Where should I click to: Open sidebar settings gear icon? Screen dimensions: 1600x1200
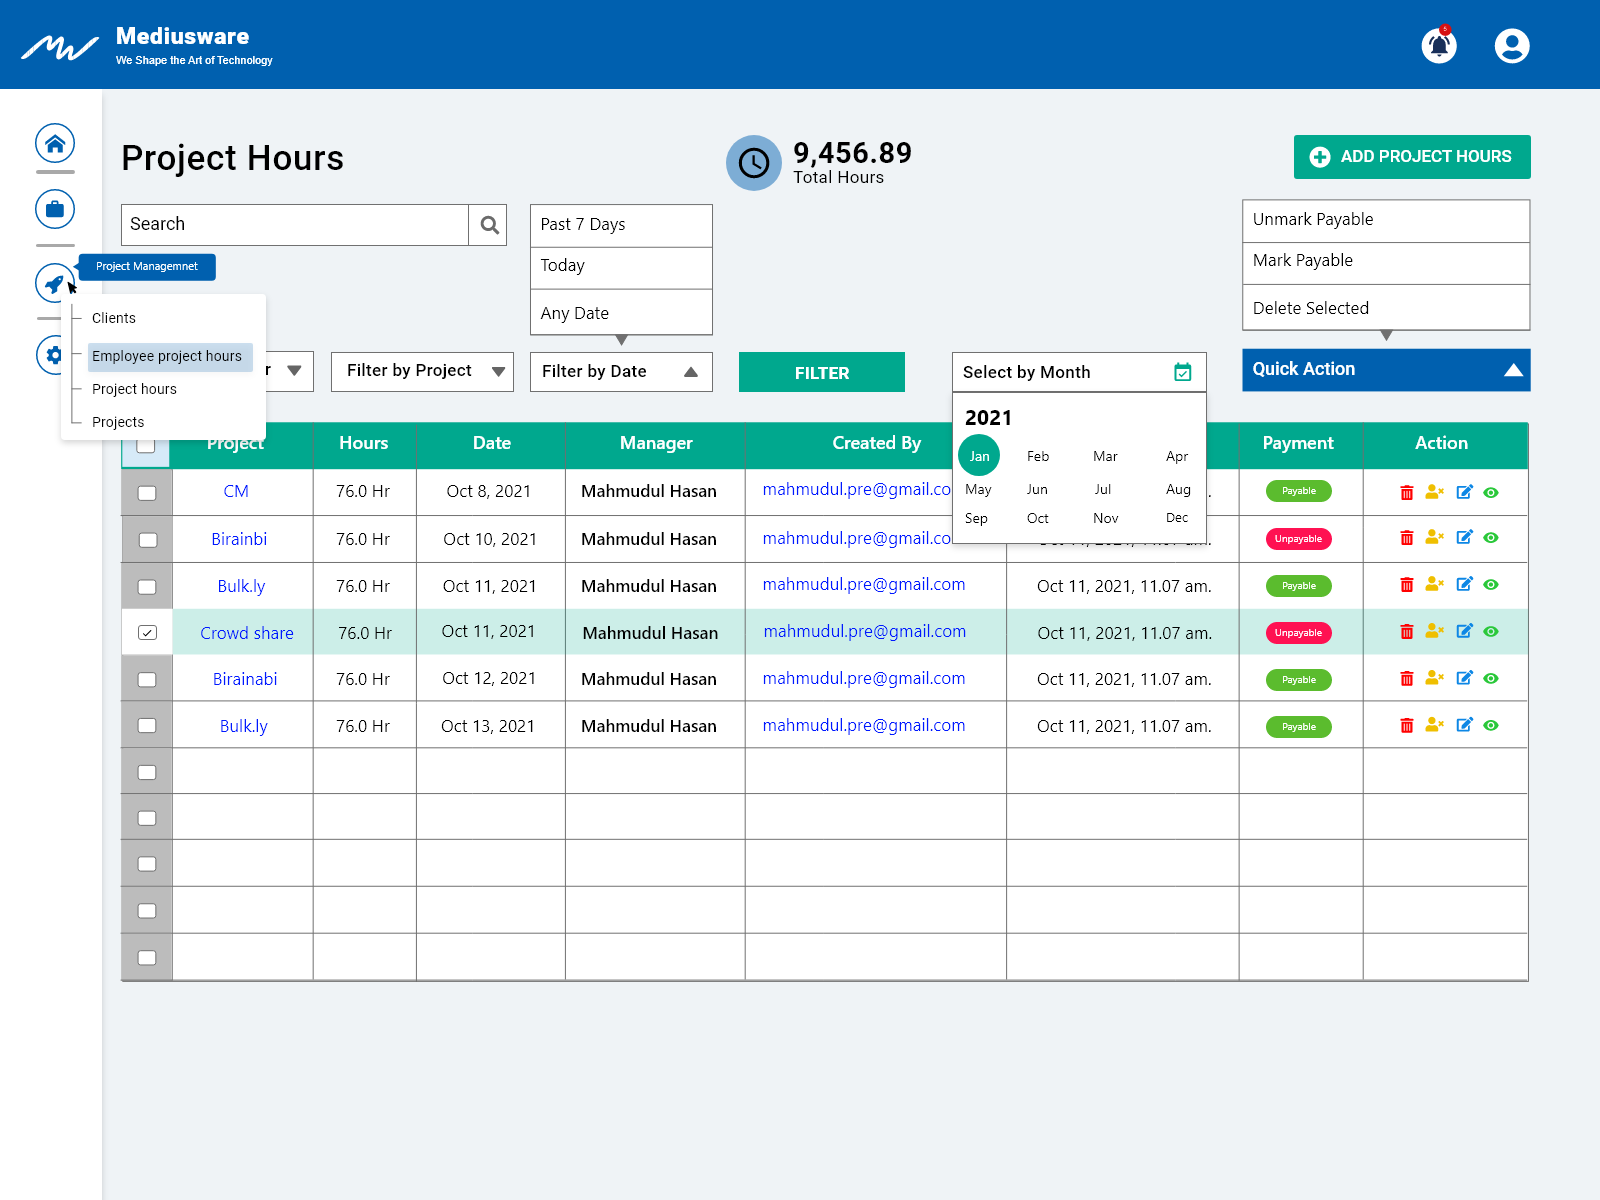click(x=55, y=355)
